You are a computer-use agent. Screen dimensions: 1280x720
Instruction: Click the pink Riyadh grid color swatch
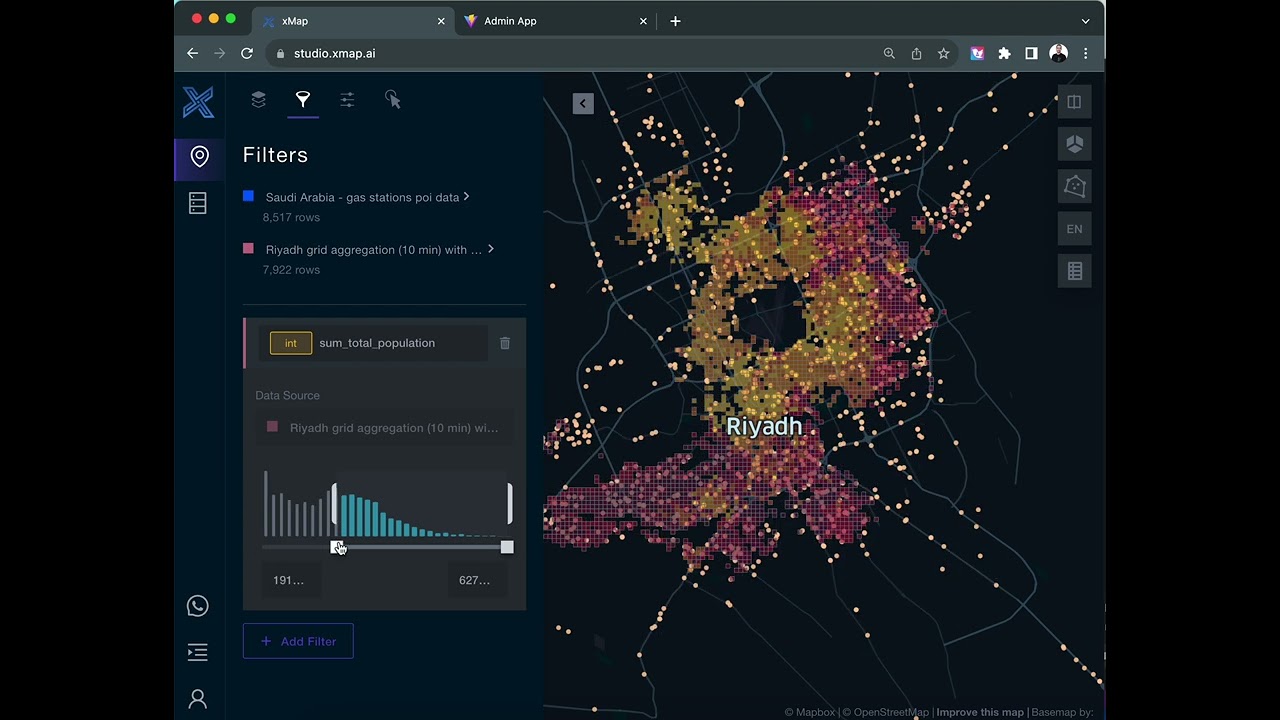point(248,248)
